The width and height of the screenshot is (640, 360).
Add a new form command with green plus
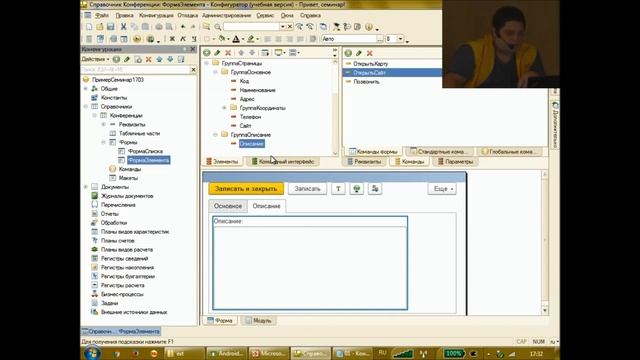348,53
